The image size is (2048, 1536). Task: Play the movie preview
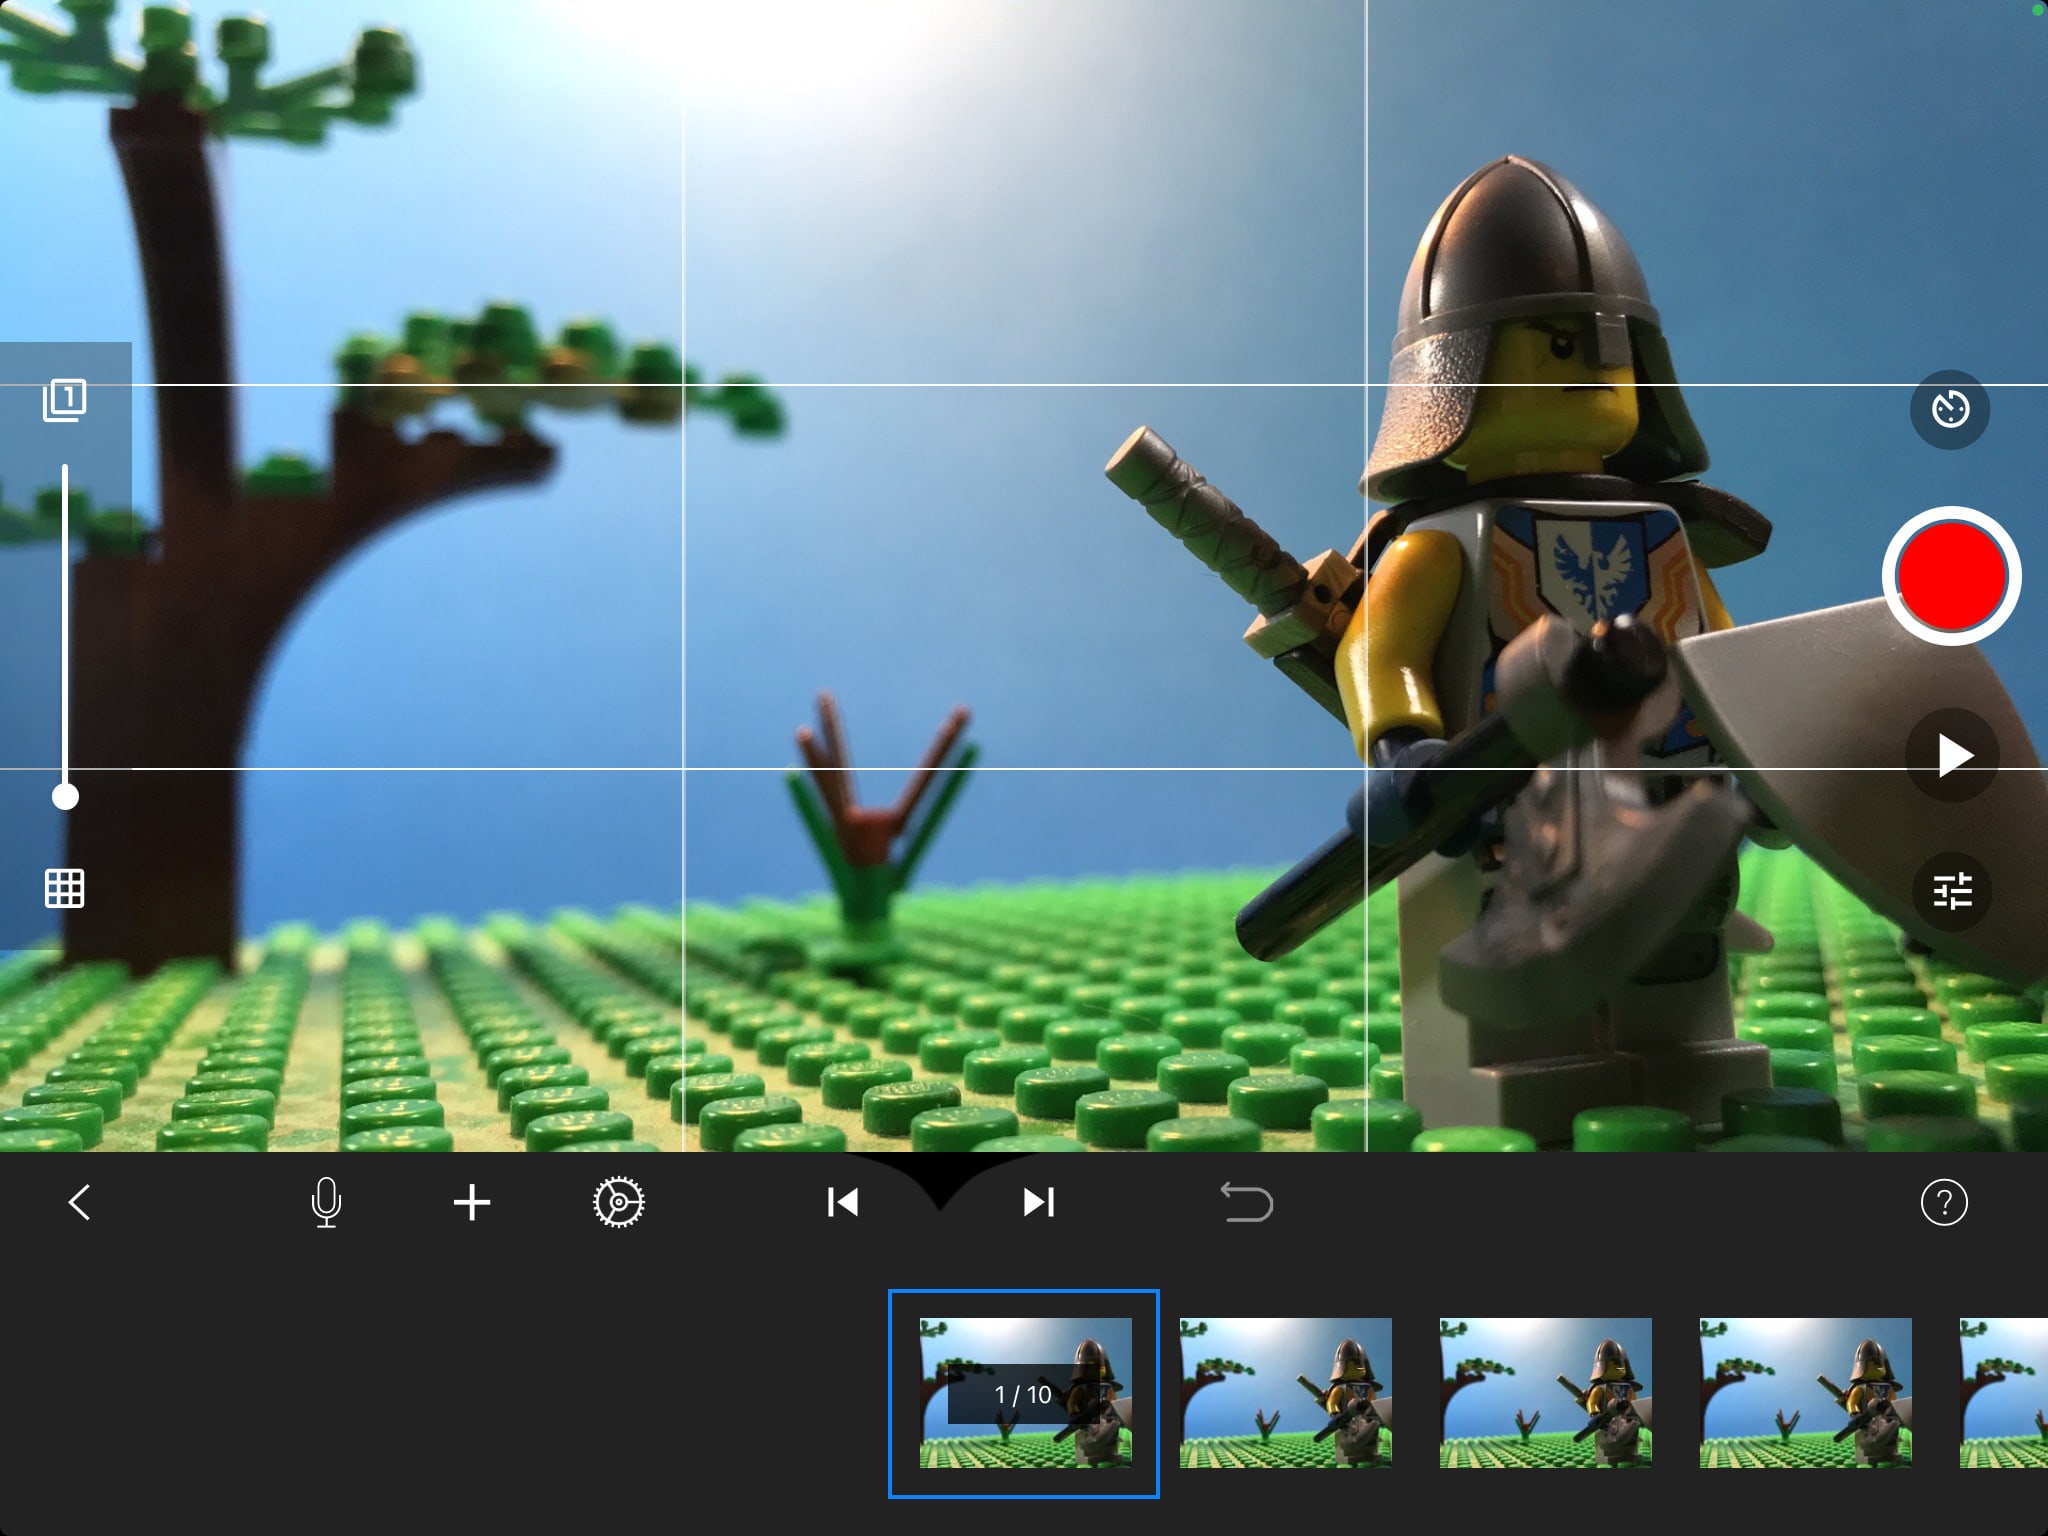pyautogui.click(x=1952, y=755)
